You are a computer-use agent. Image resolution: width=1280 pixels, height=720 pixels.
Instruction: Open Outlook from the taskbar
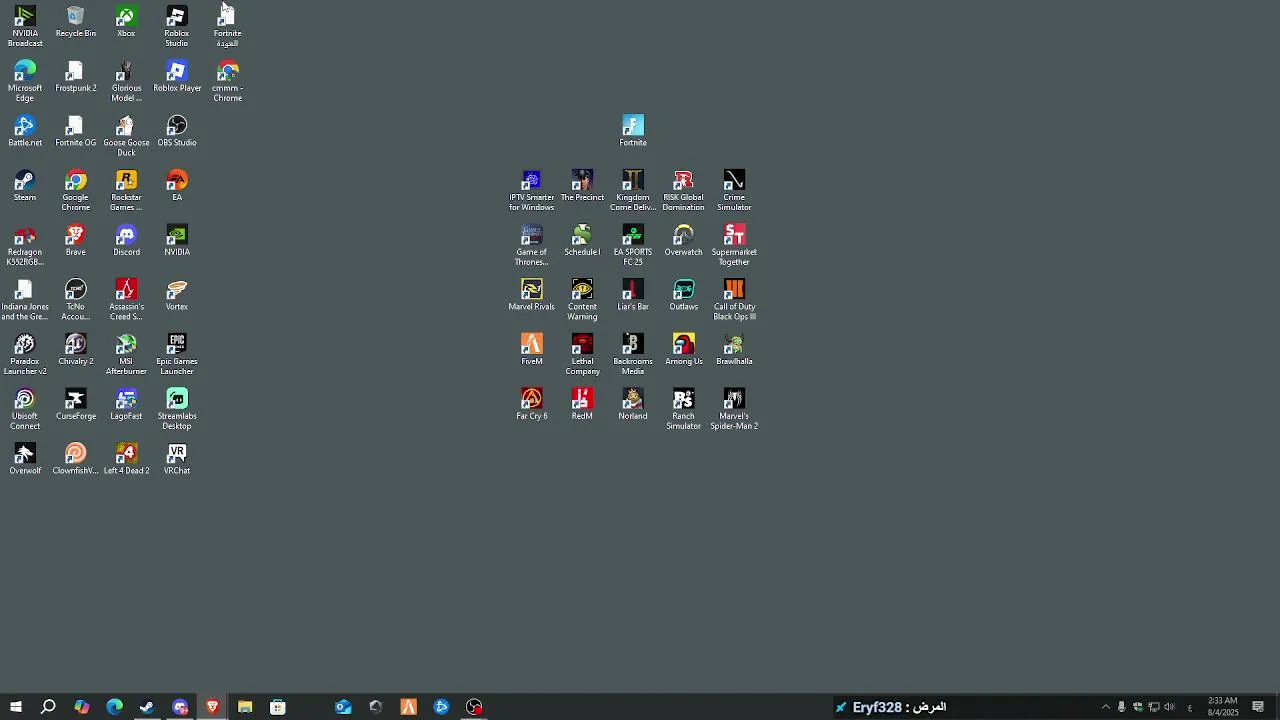coord(343,707)
